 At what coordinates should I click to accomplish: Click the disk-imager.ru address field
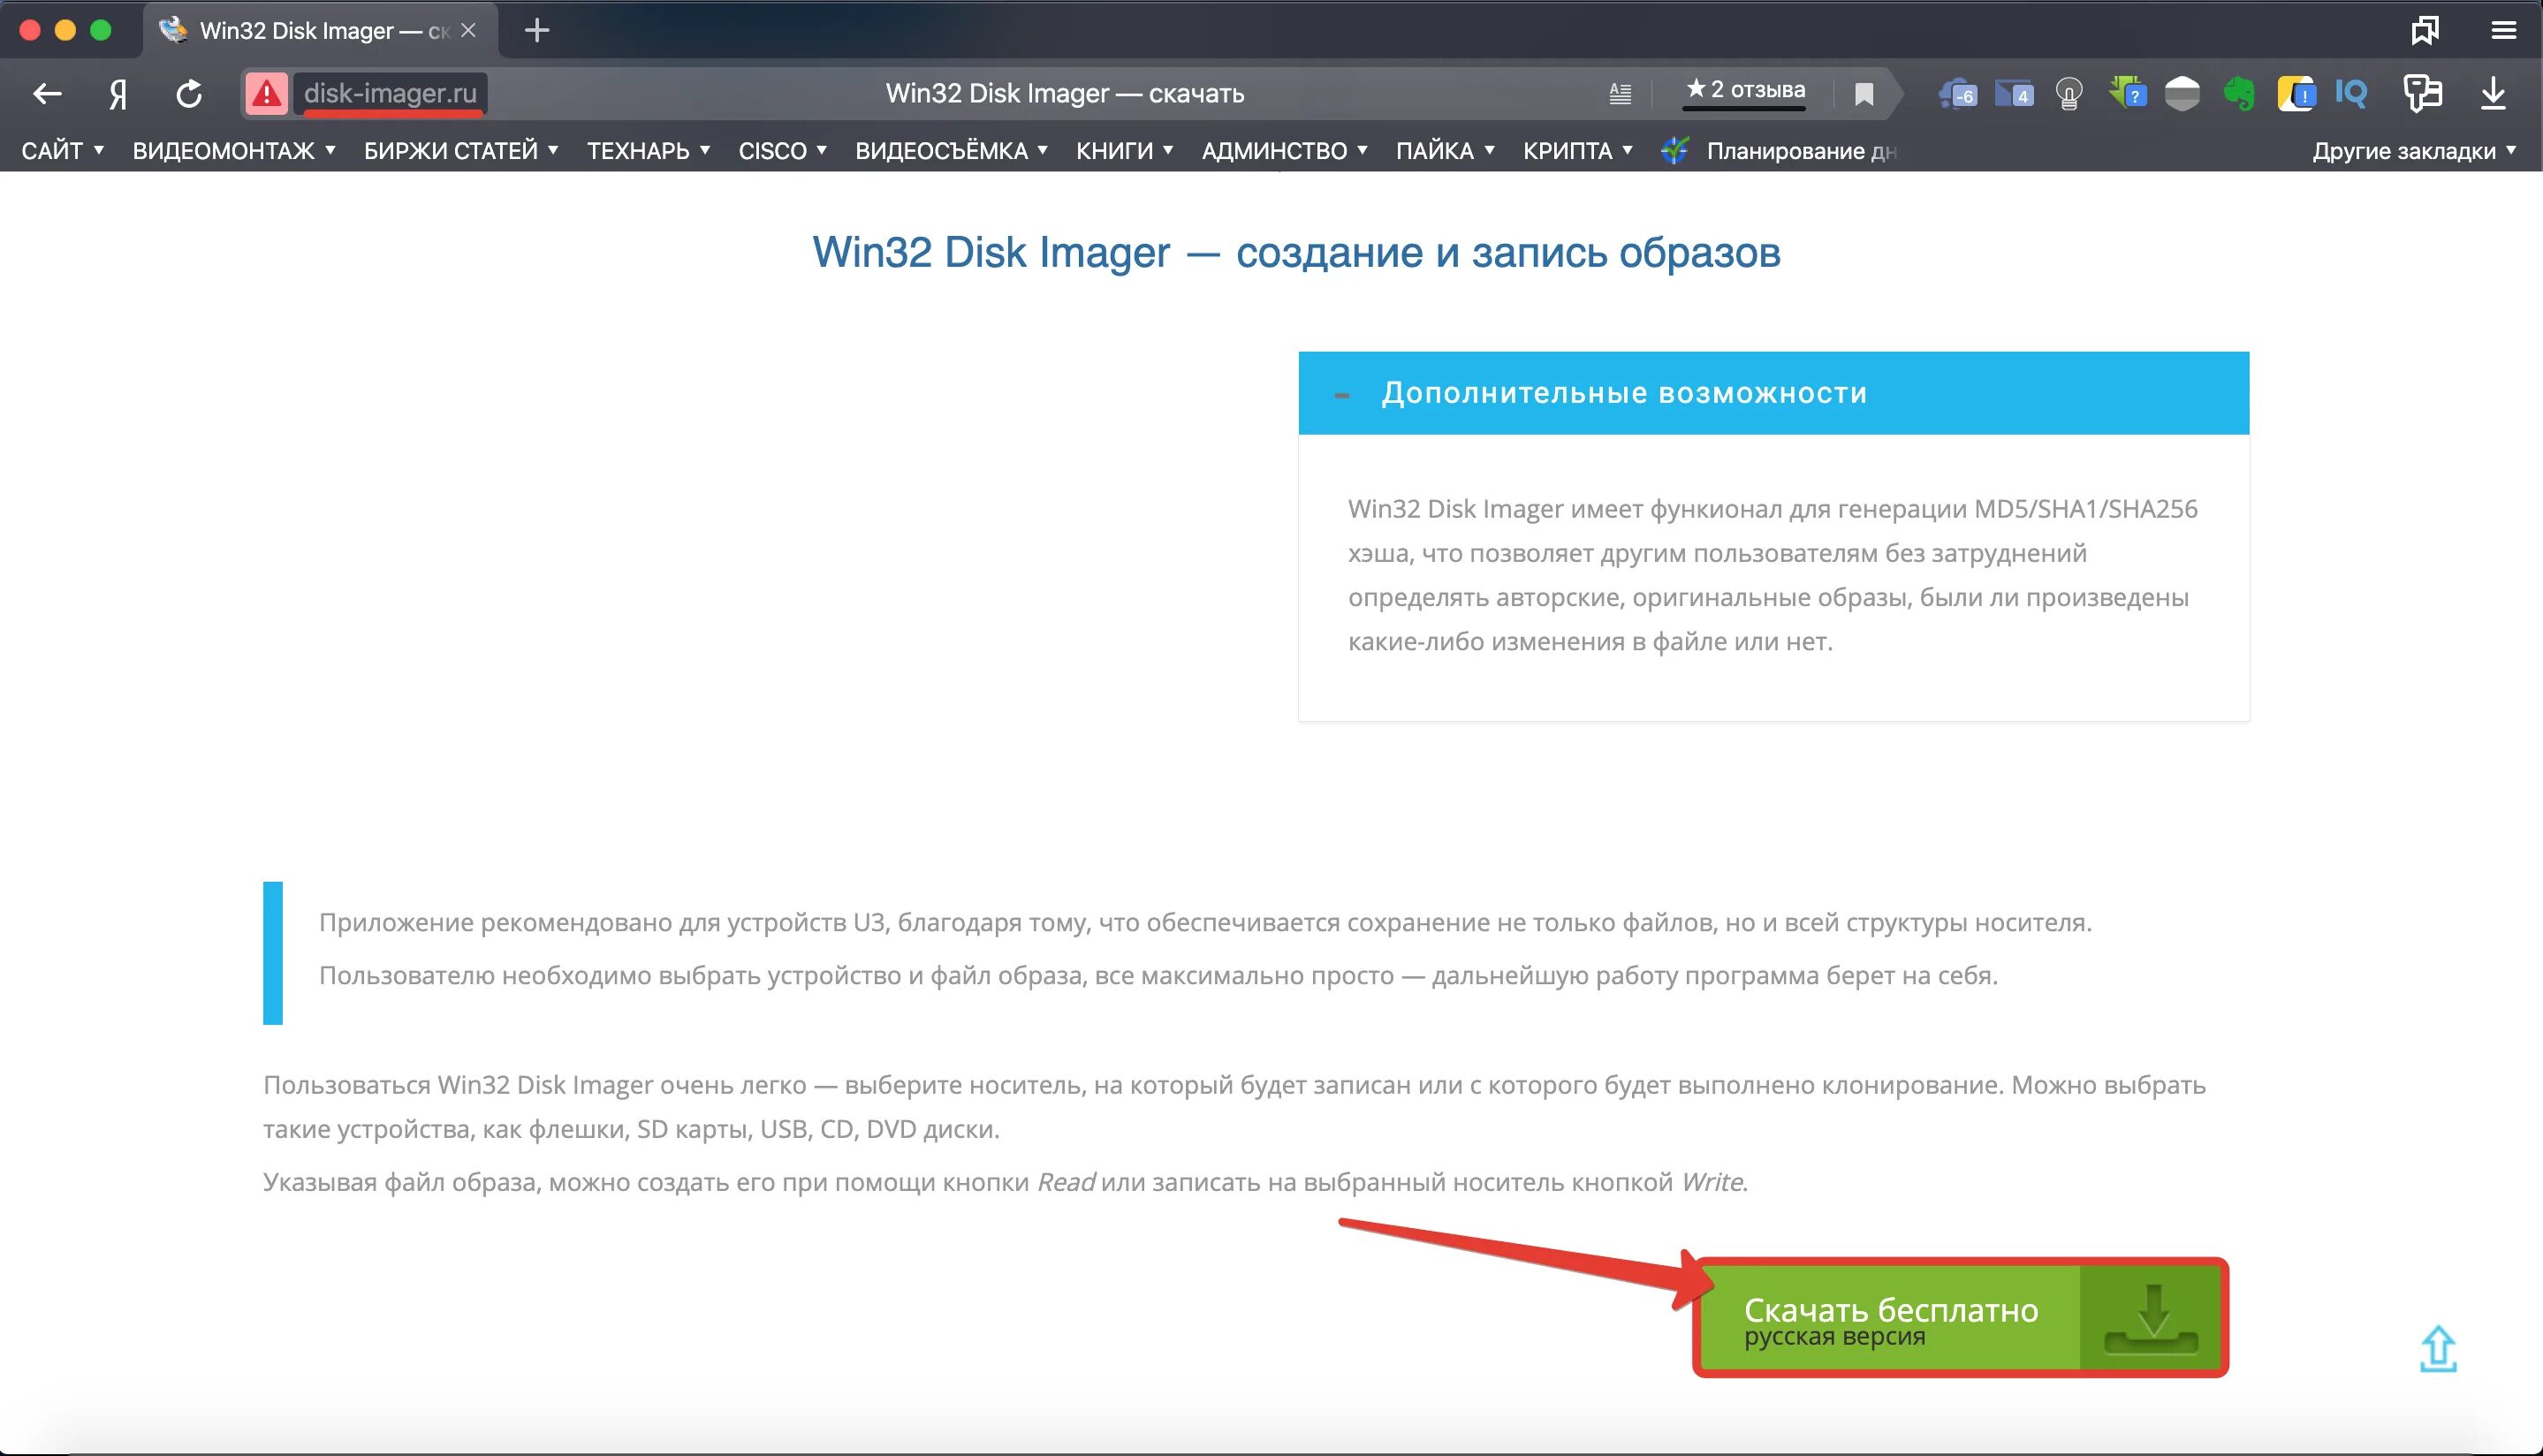click(x=390, y=94)
